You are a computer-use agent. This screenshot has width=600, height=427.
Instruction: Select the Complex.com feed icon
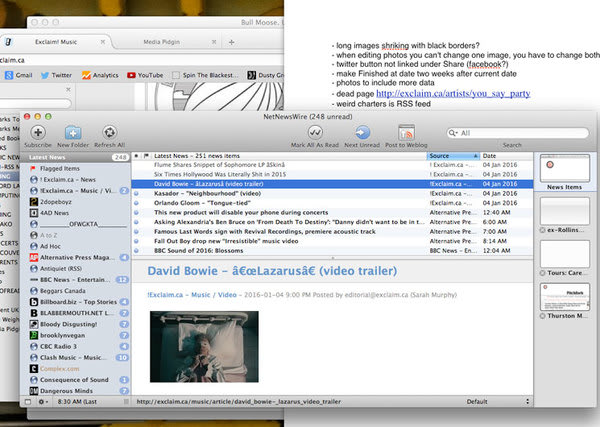[x=34, y=368]
